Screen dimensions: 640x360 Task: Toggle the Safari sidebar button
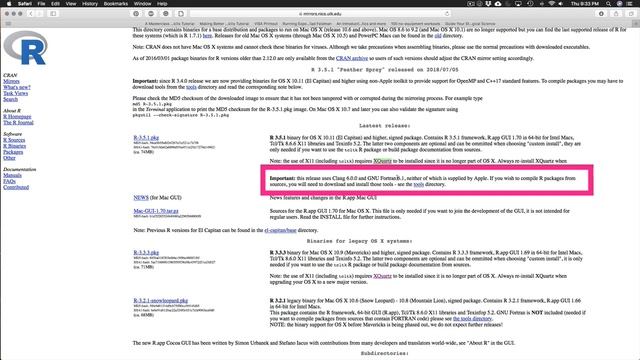(53, 13)
